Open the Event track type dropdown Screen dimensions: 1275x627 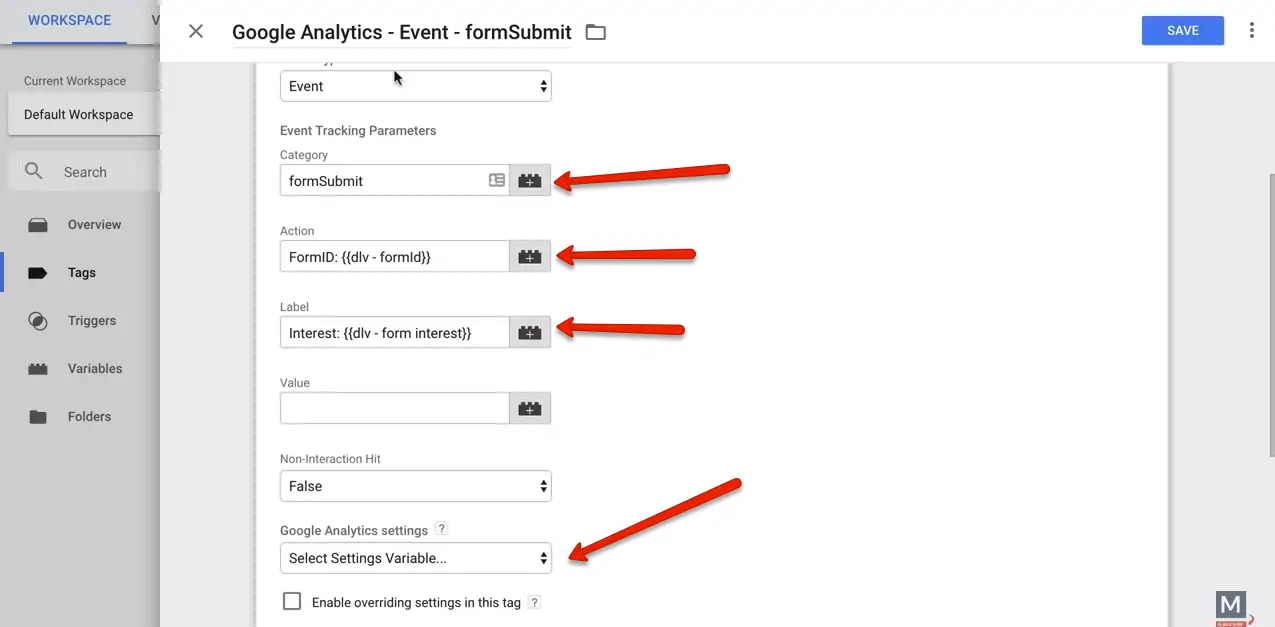click(x=415, y=86)
